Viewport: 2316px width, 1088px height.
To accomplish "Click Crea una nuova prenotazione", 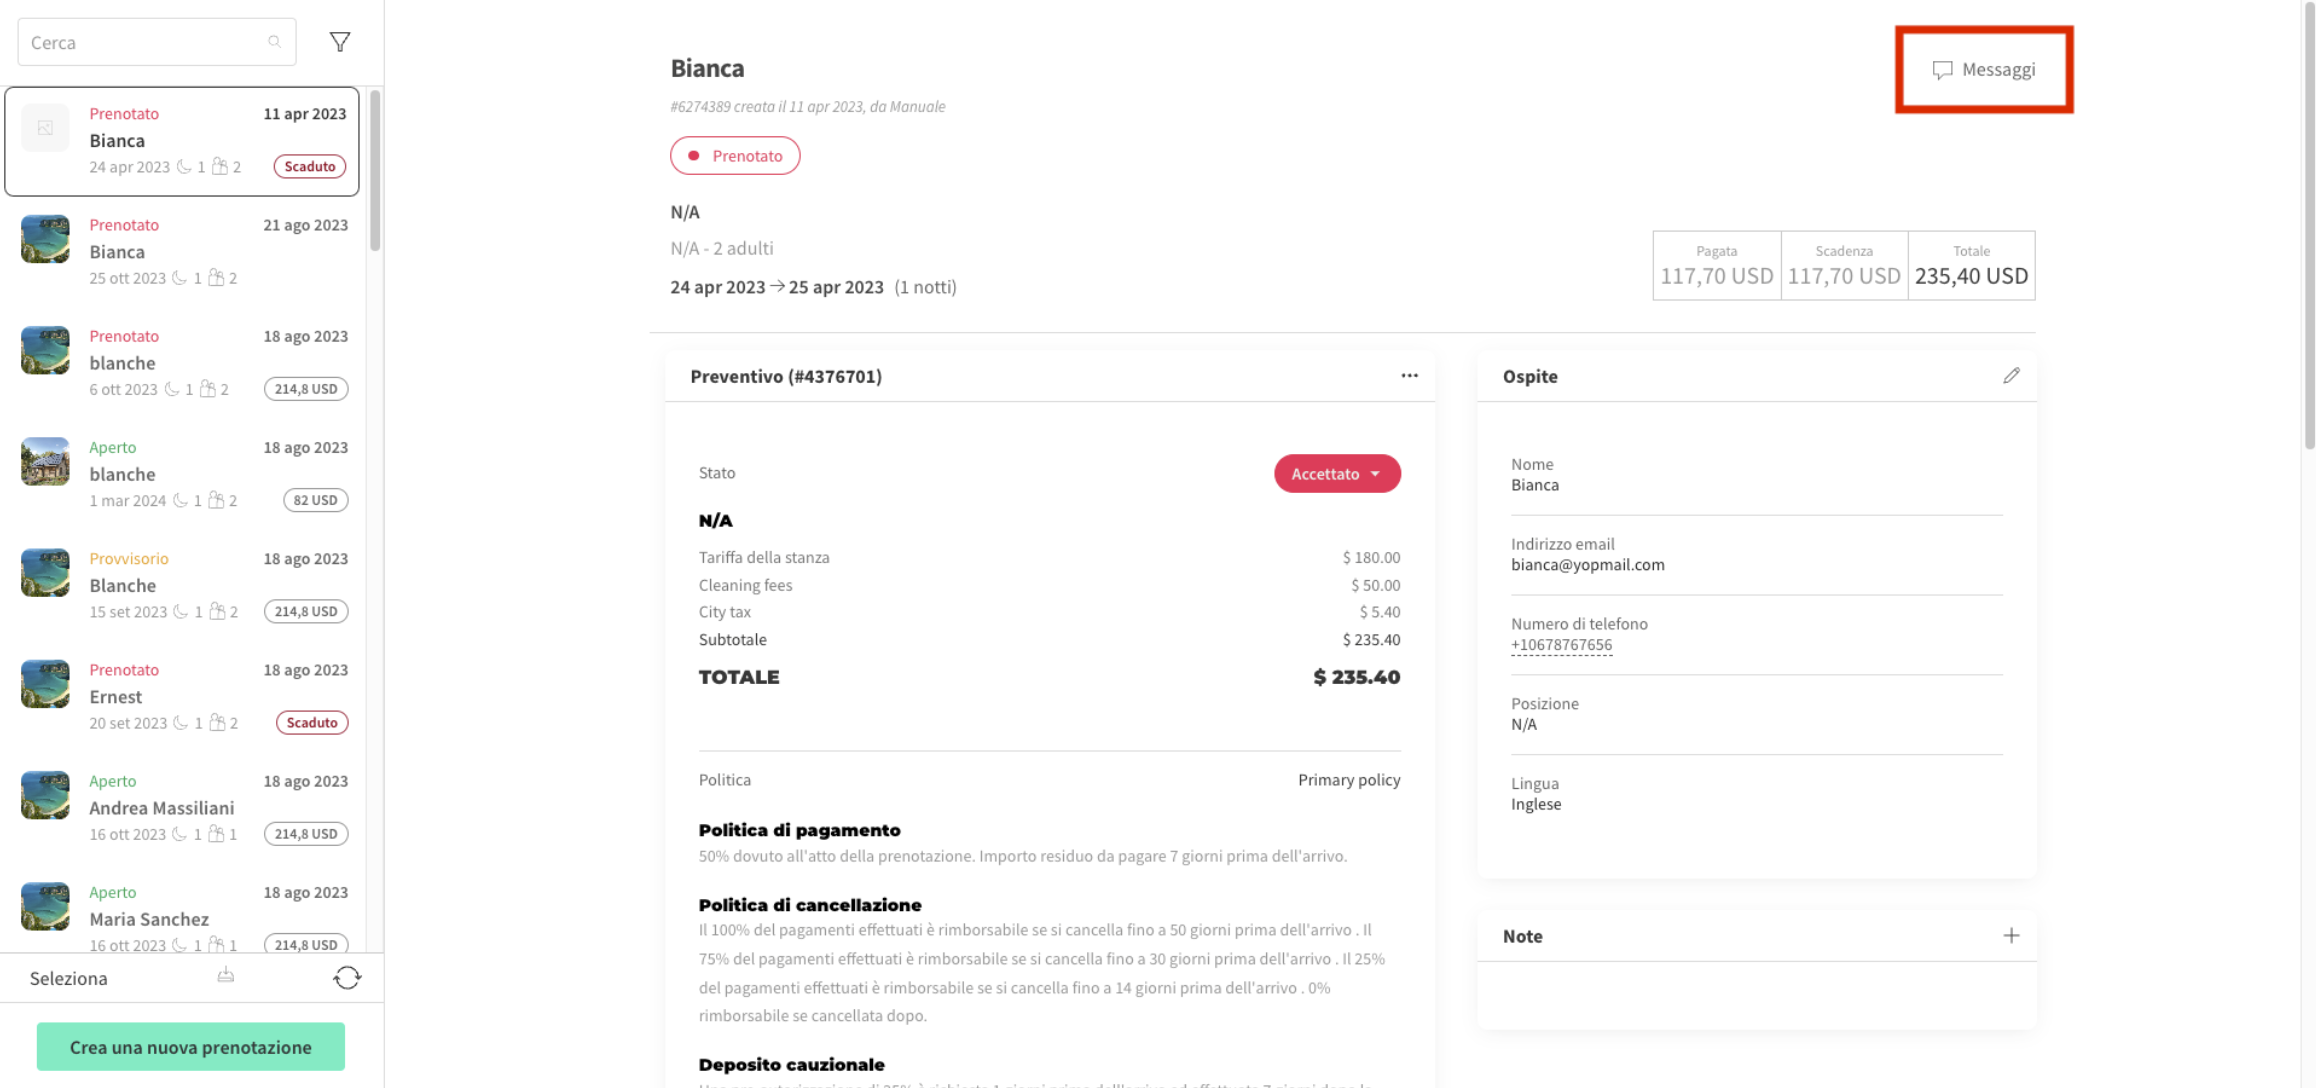I will [x=190, y=1046].
